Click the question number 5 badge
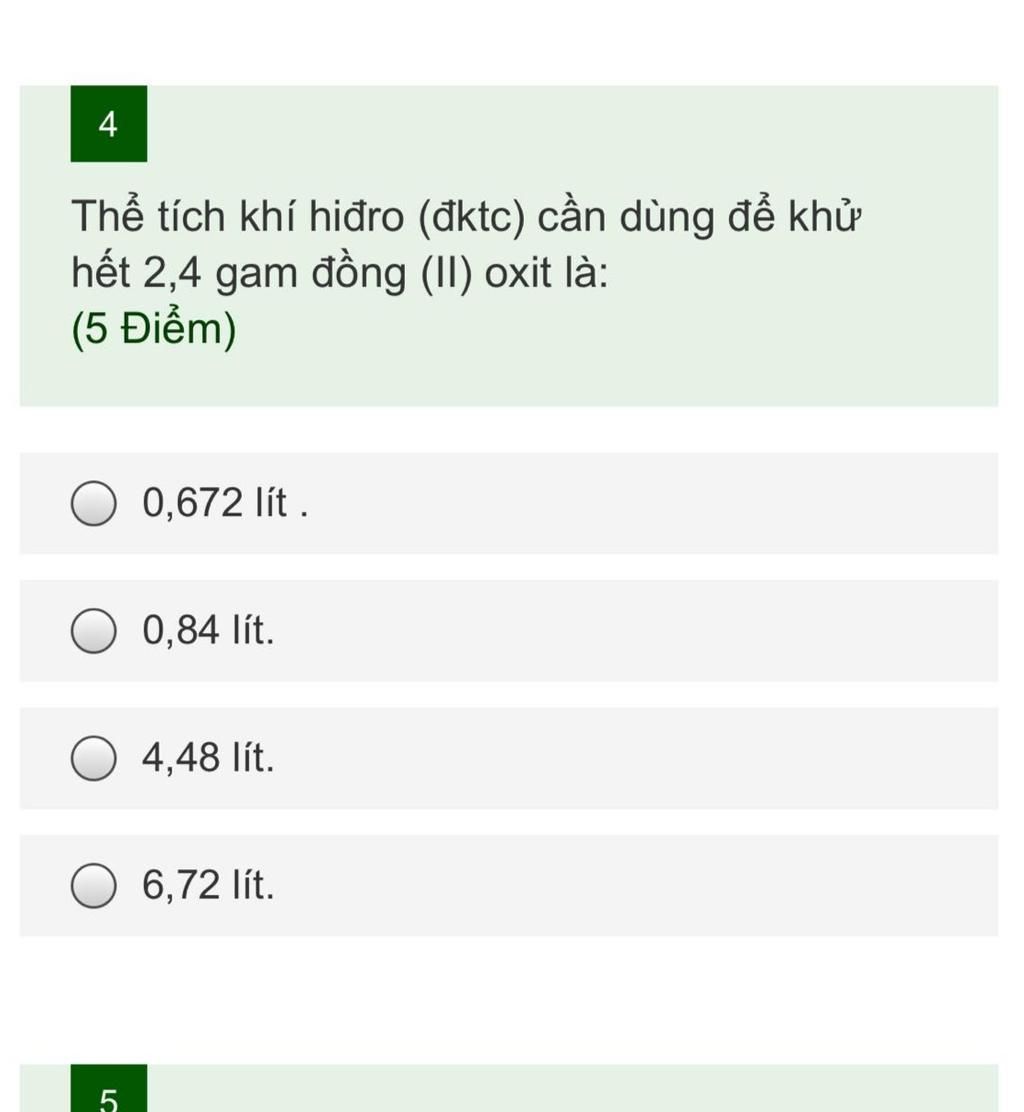Image resolution: width=1024 pixels, height=1112 pixels. click(108, 1095)
